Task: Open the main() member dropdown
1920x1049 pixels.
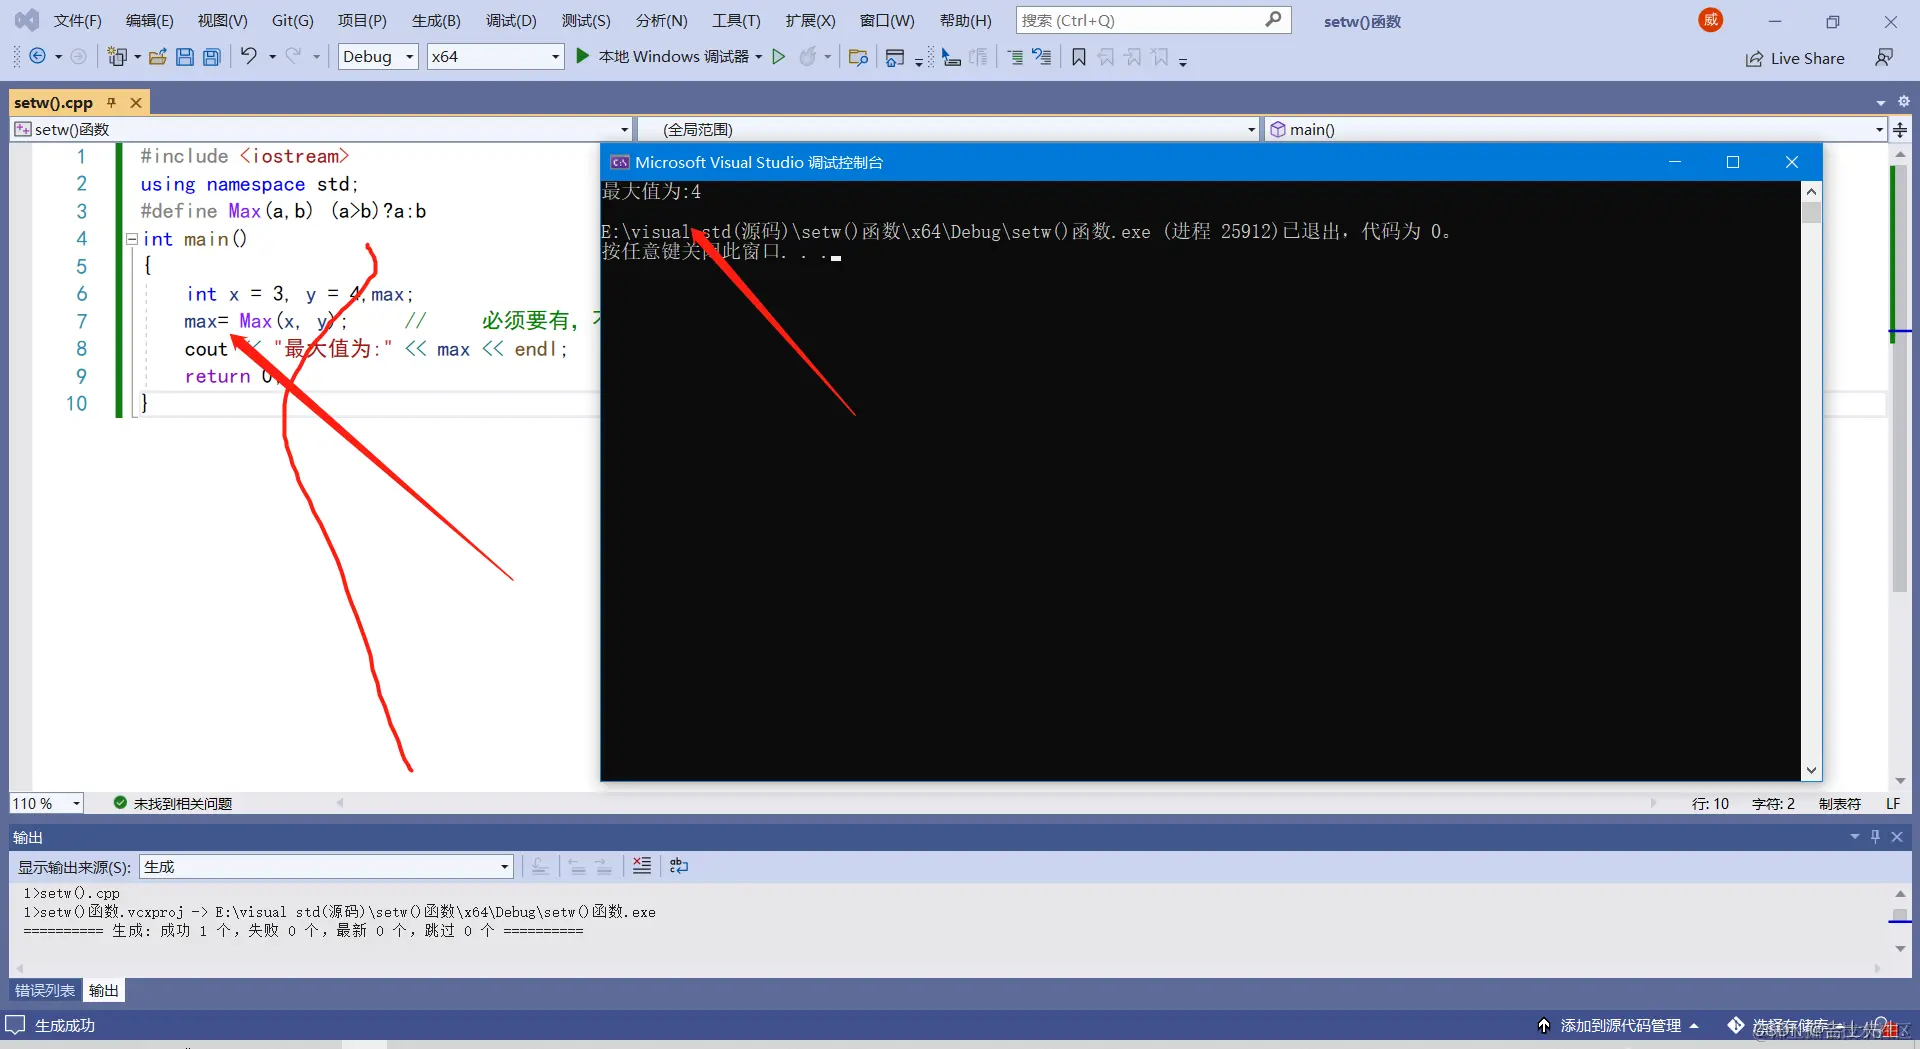Action: coord(1879,130)
